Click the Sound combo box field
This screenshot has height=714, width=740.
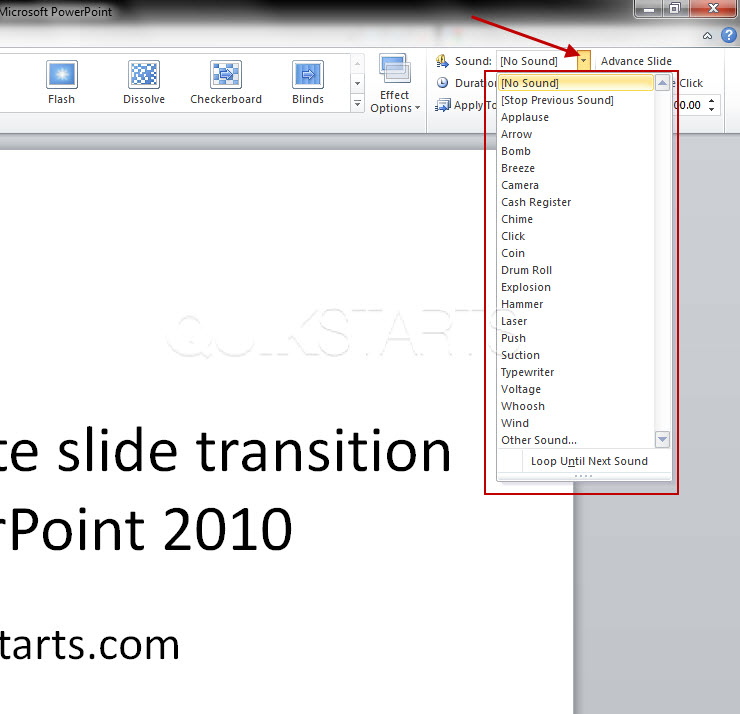[537, 61]
